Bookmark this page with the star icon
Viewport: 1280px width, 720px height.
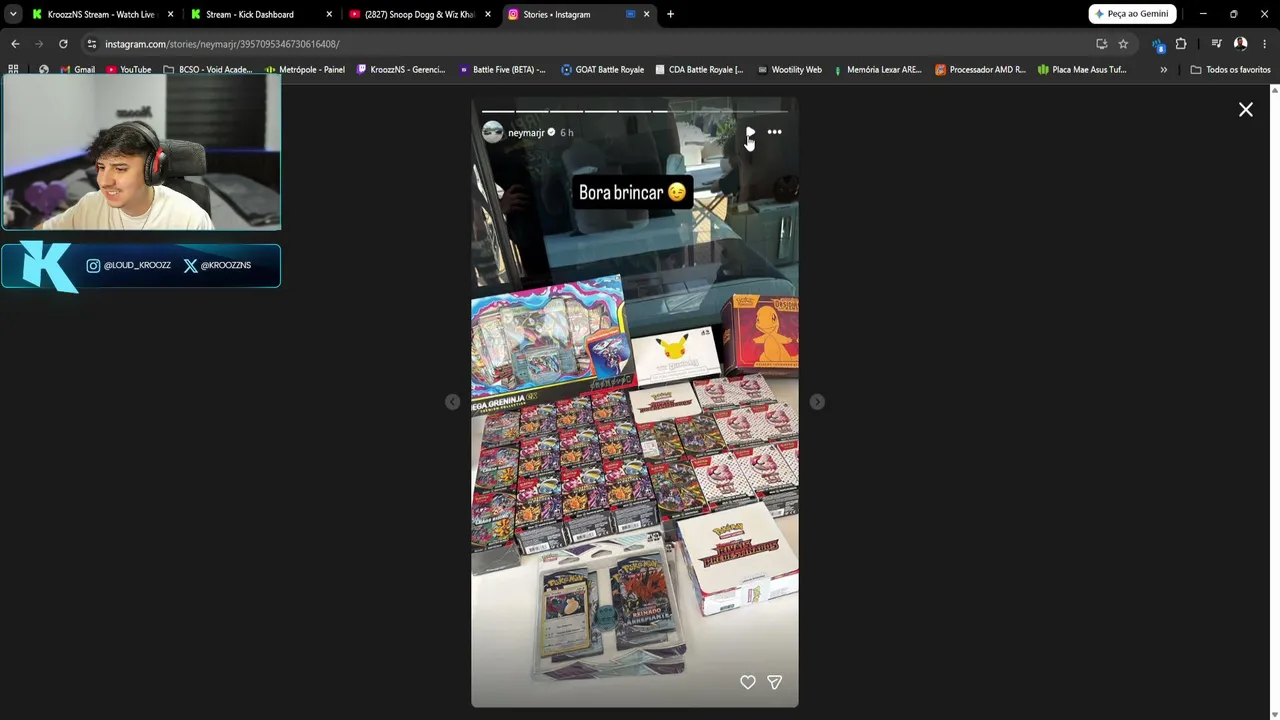tap(1123, 44)
